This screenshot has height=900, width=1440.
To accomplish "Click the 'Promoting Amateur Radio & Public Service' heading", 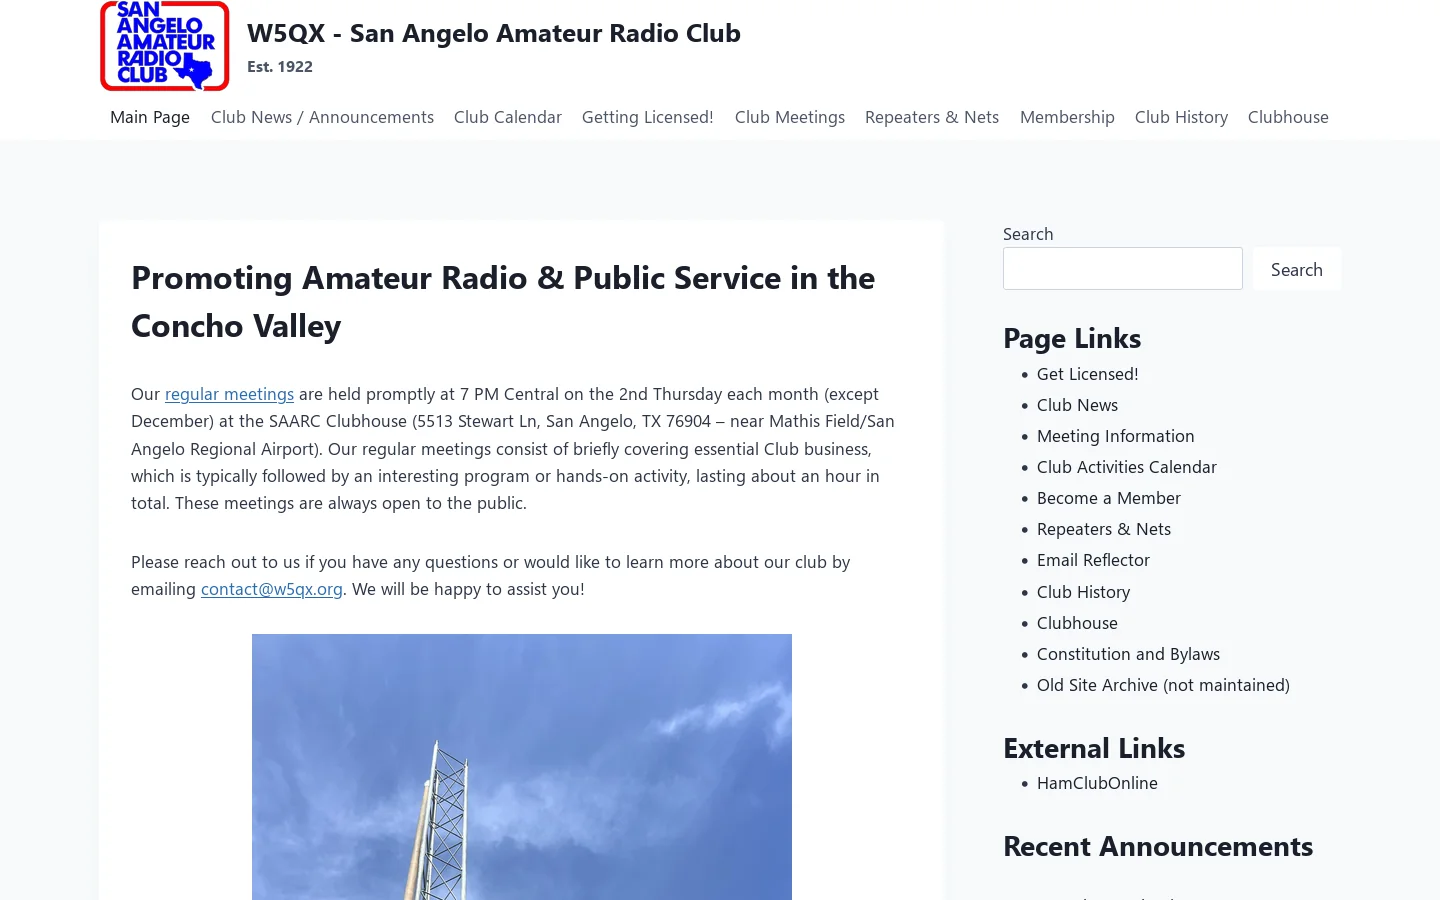I will (x=503, y=302).
